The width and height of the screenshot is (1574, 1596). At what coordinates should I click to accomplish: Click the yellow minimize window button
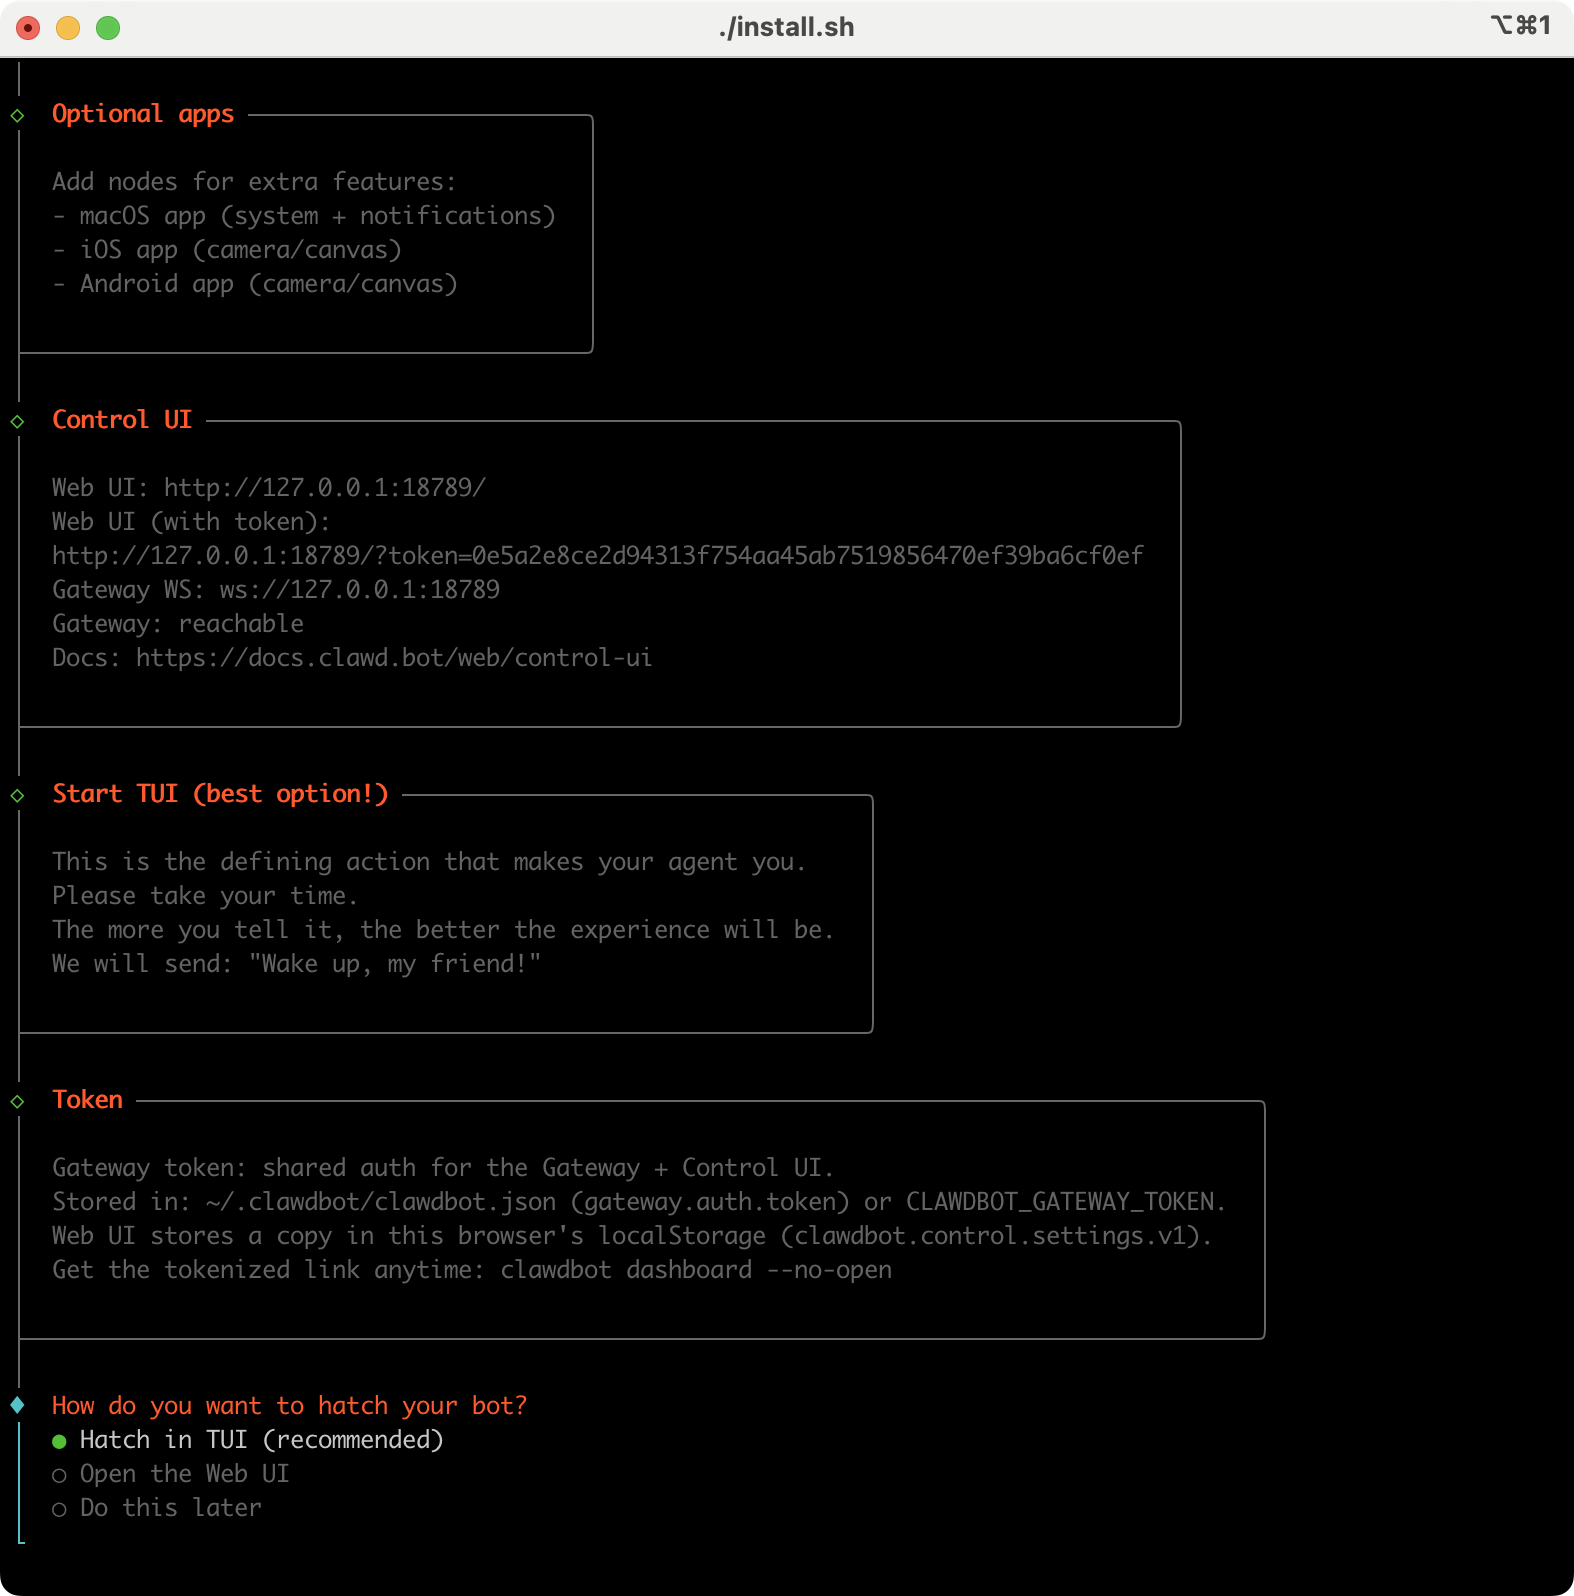click(68, 28)
